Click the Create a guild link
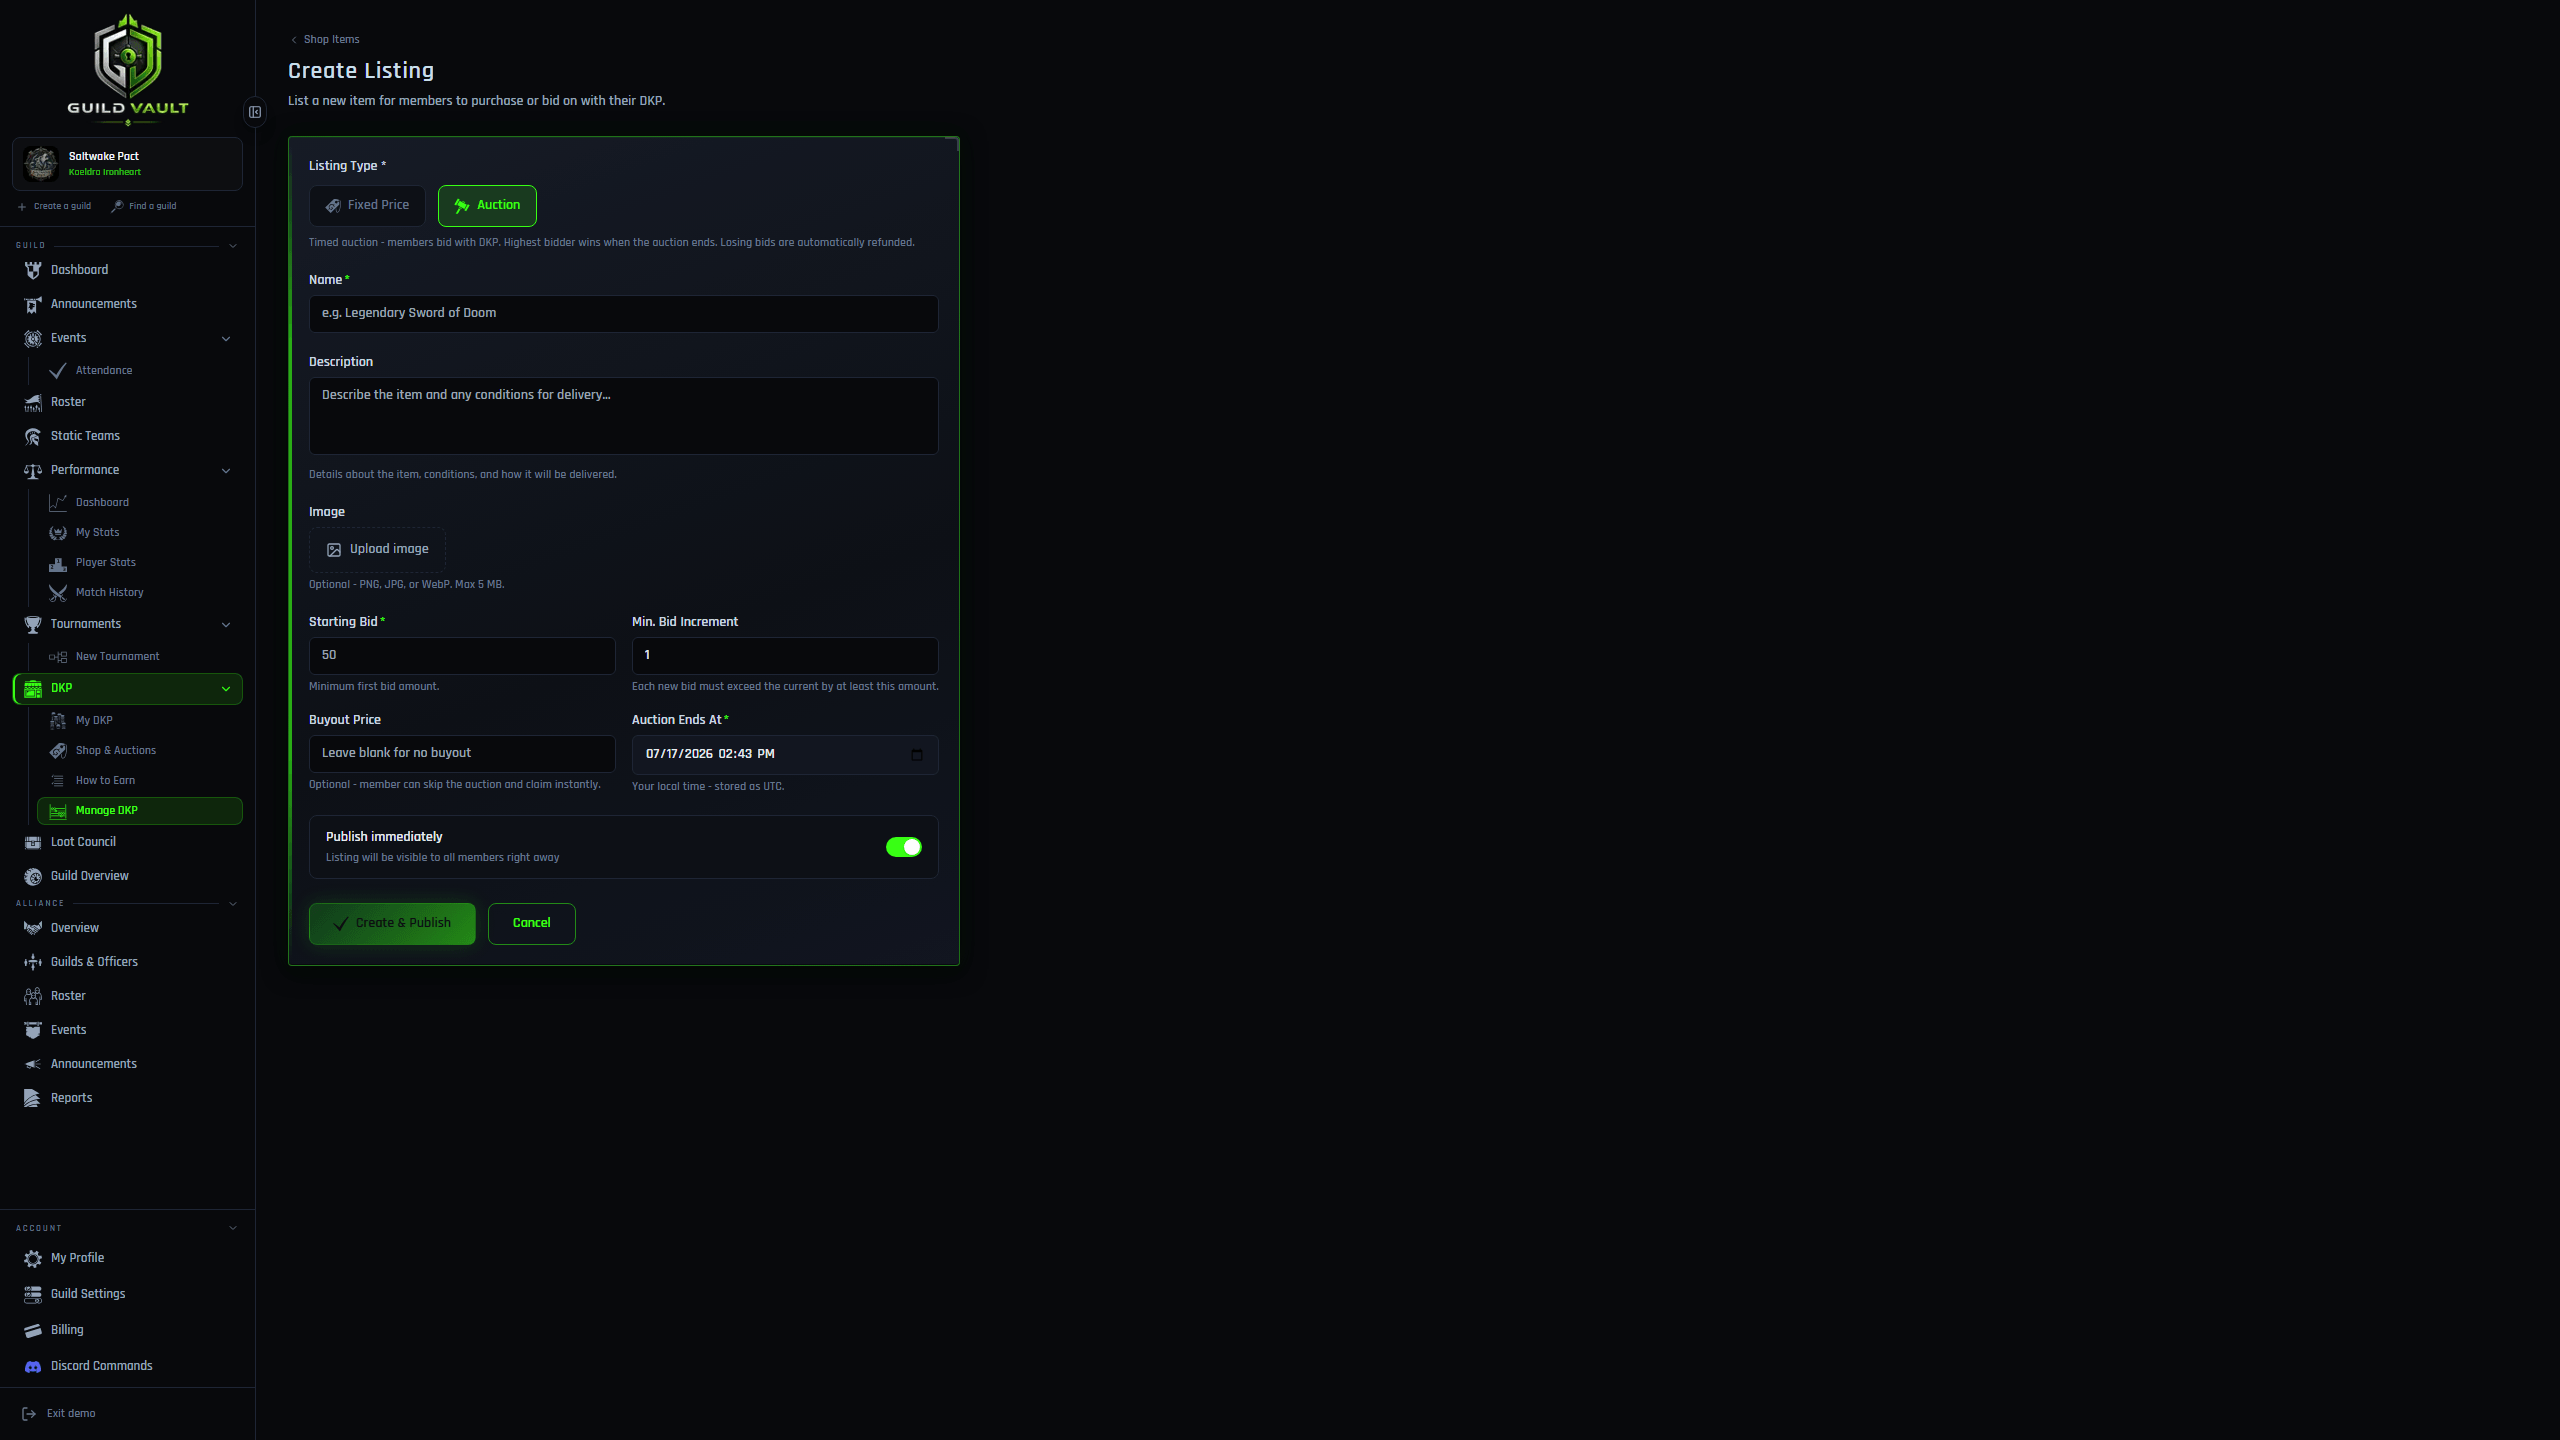 coord(54,206)
